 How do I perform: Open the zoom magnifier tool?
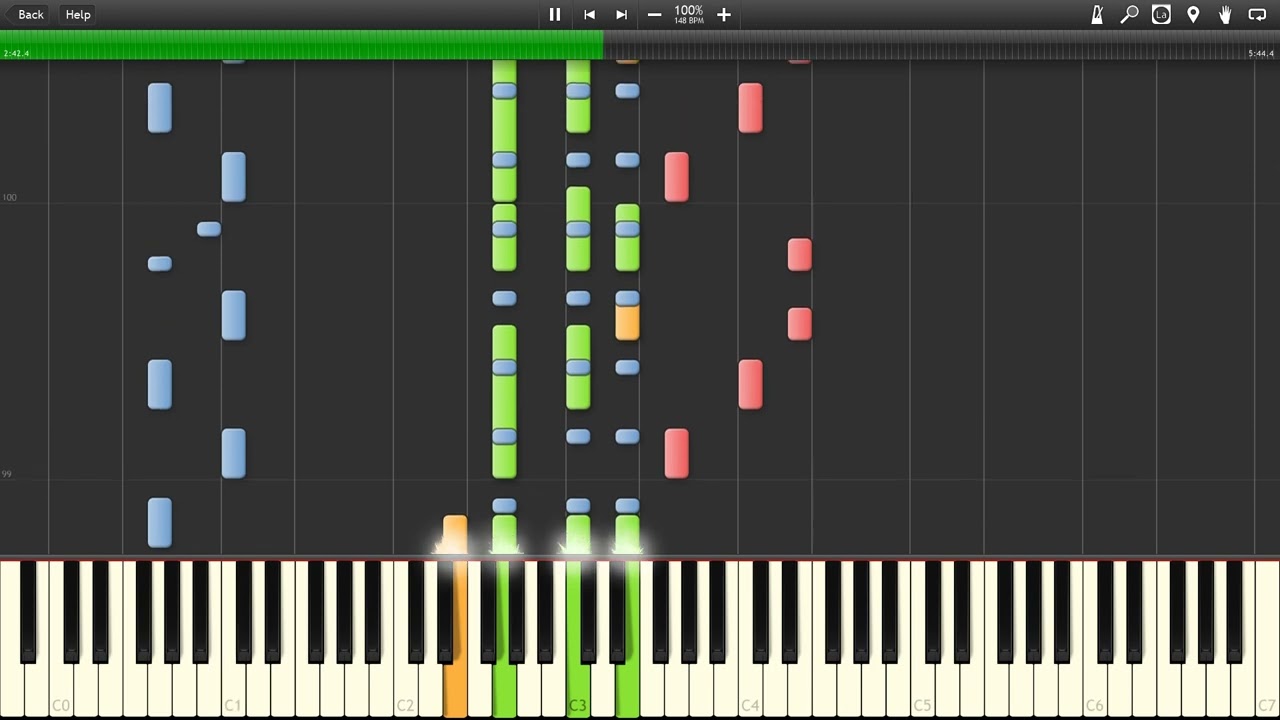1129,14
